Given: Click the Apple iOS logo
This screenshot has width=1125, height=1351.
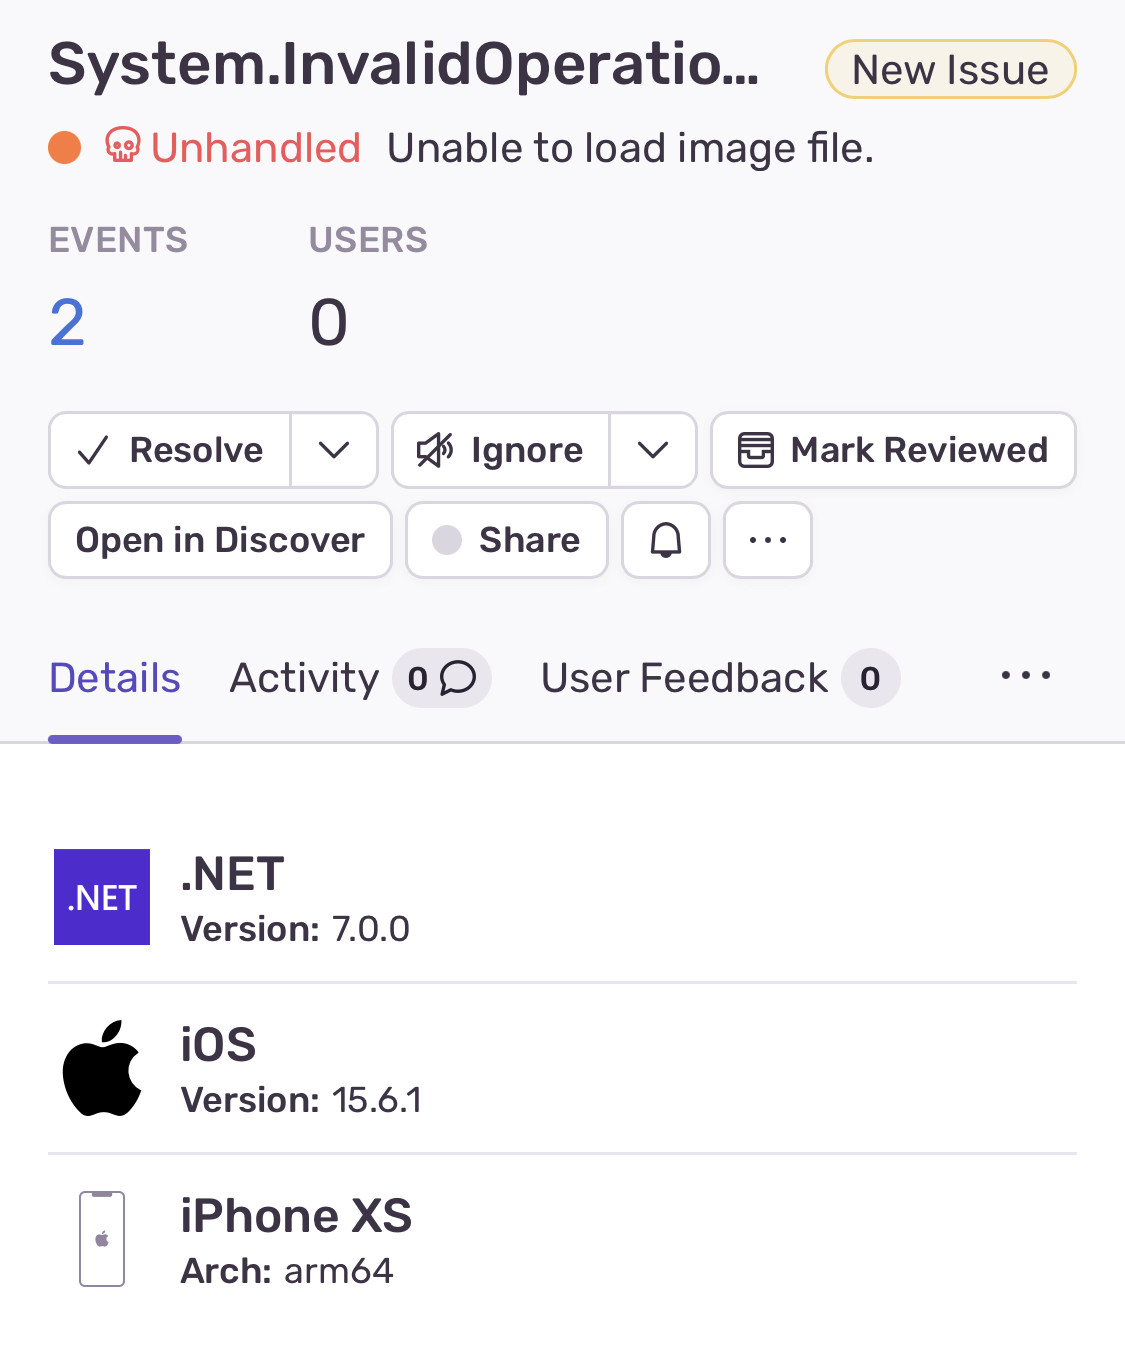Looking at the screenshot, I should pyautogui.click(x=102, y=1068).
